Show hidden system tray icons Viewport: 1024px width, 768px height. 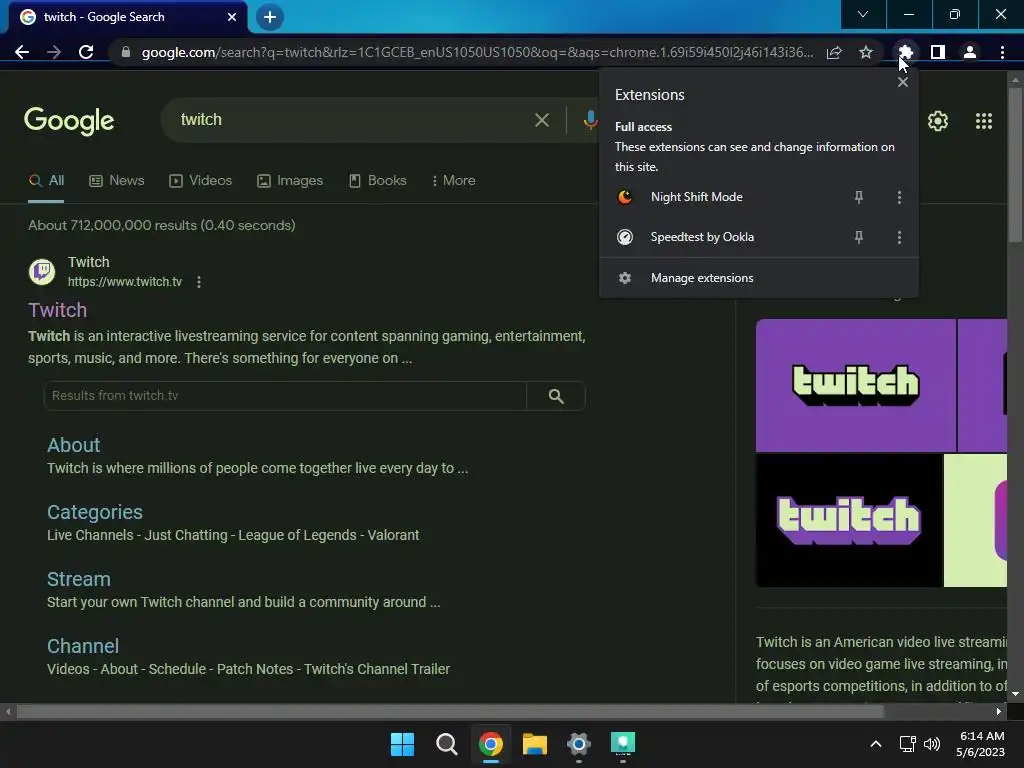pos(876,744)
